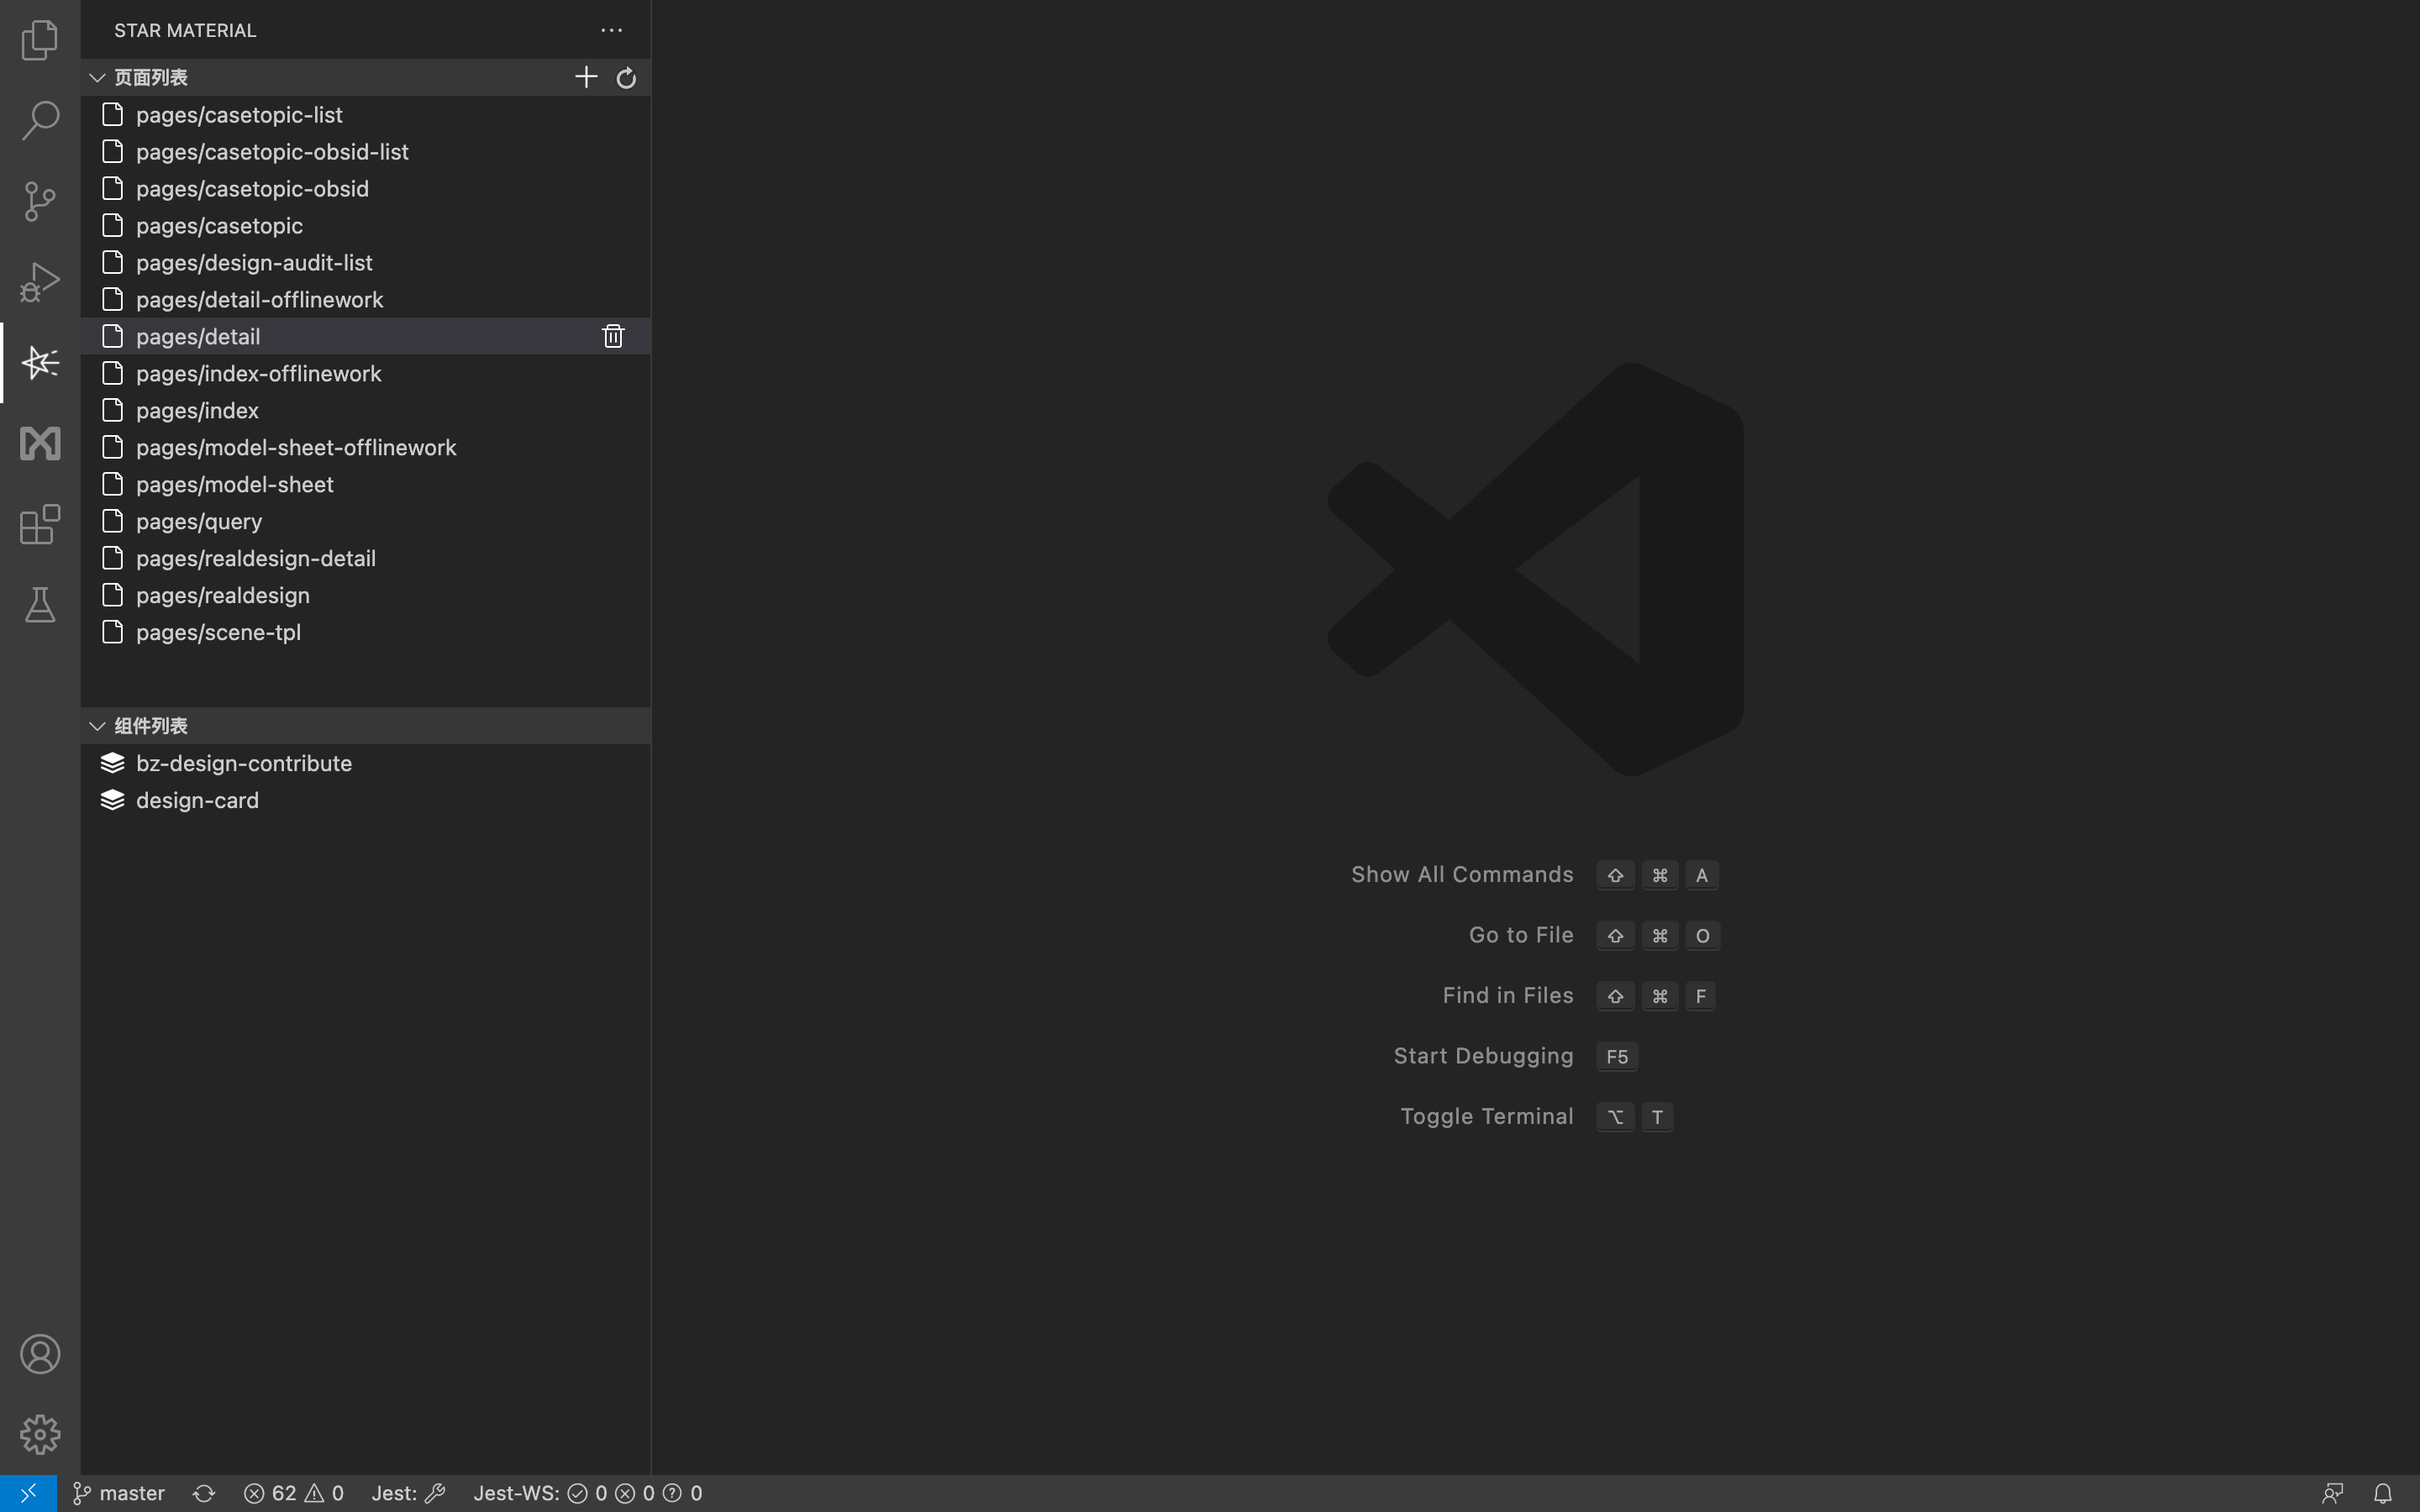Click the plus icon to add a page
The height and width of the screenshot is (1512, 2420).
point(586,77)
